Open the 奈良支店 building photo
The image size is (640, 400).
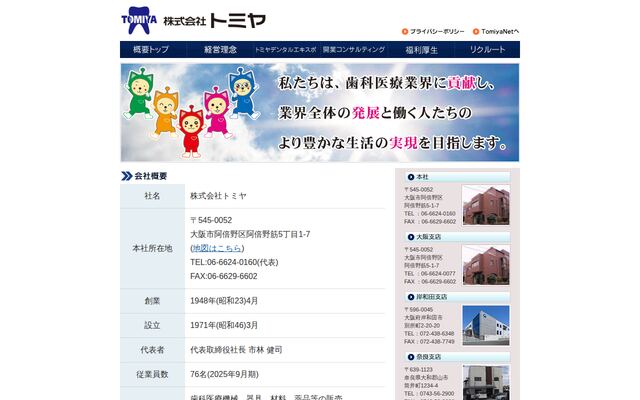[486, 382]
